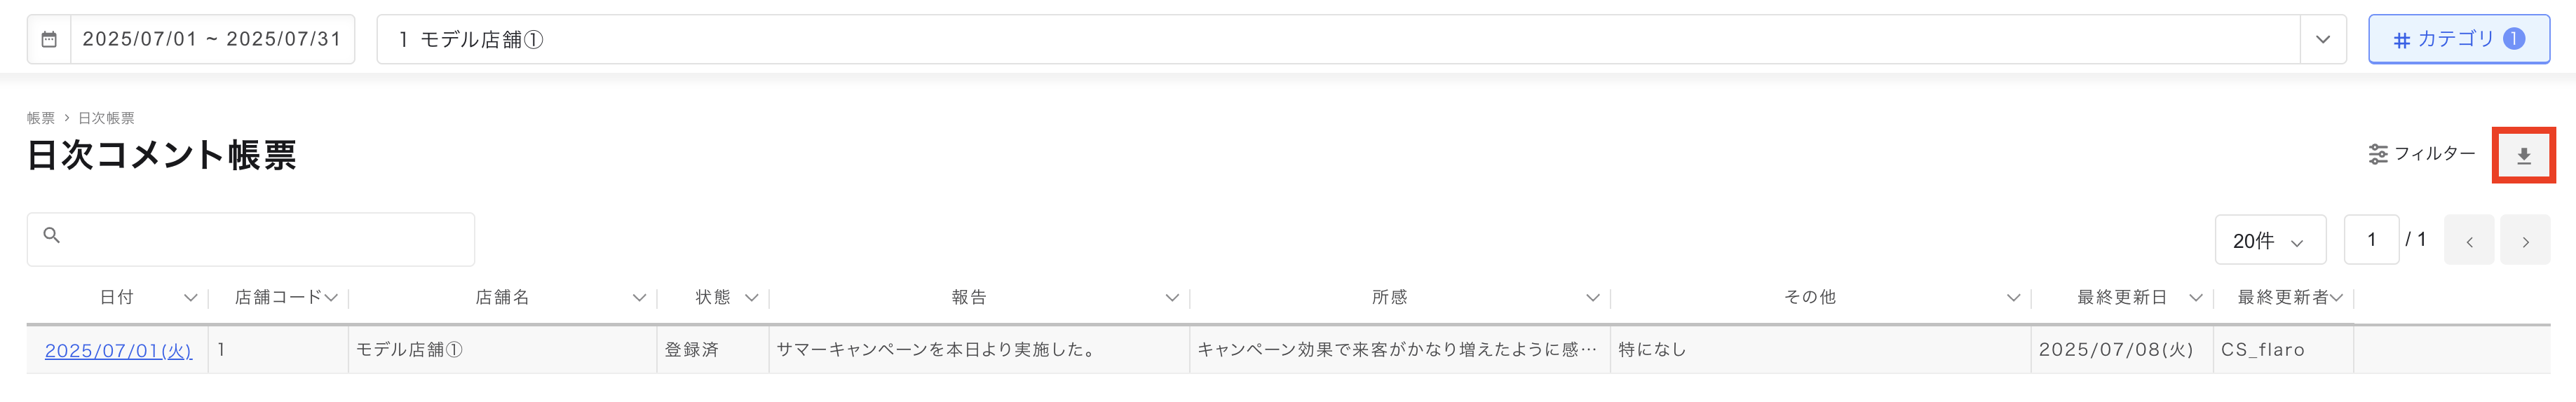Open the 日付 column sort chevron

[x=190, y=298]
